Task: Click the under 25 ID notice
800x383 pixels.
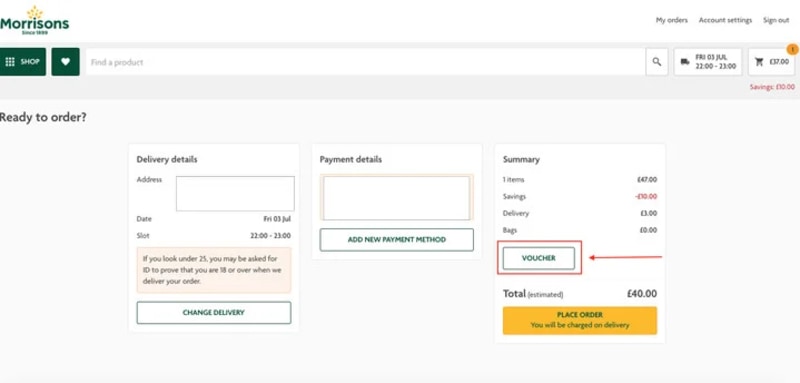Action: click(x=214, y=270)
